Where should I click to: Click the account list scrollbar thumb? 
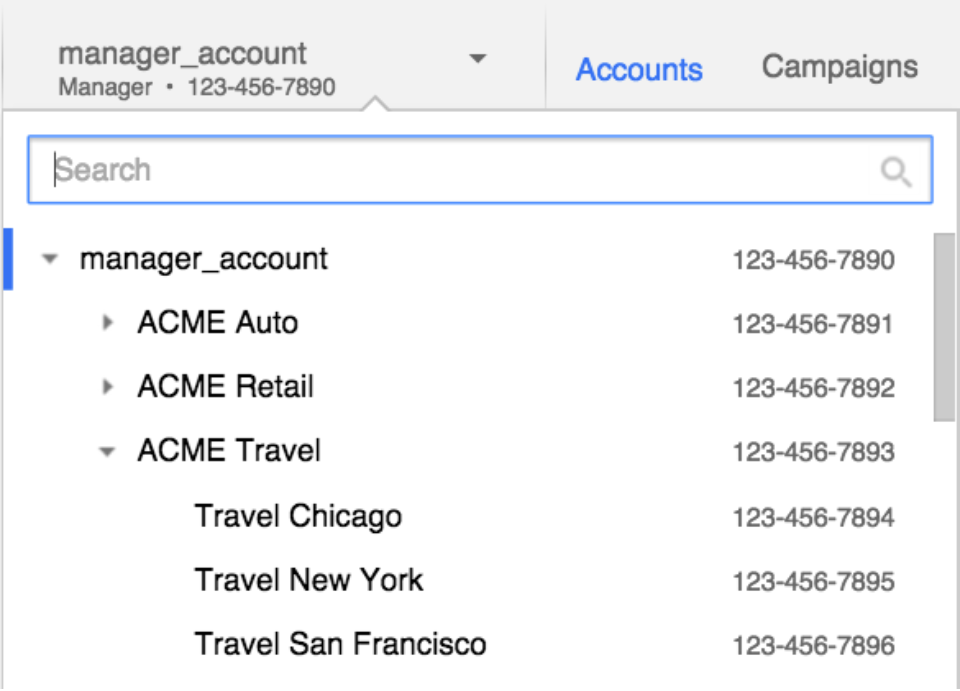(943, 327)
